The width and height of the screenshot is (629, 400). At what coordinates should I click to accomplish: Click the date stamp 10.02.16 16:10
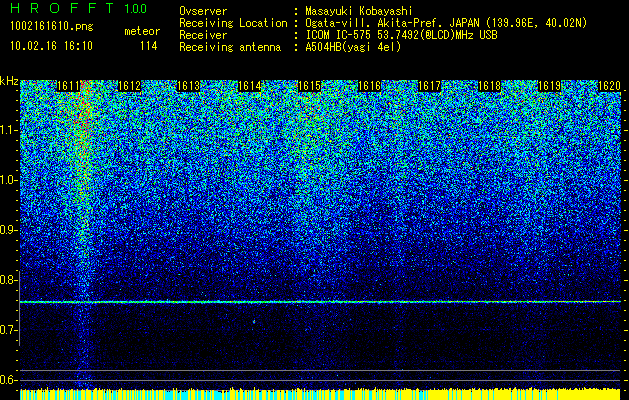(51, 46)
